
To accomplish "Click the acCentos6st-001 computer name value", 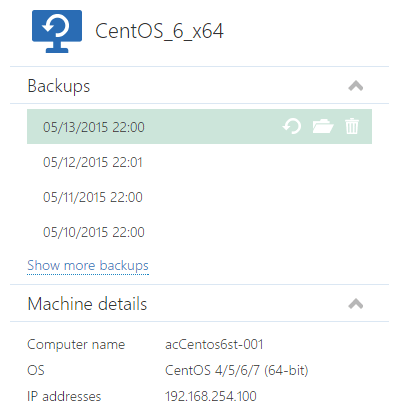I will click(x=214, y=344).
